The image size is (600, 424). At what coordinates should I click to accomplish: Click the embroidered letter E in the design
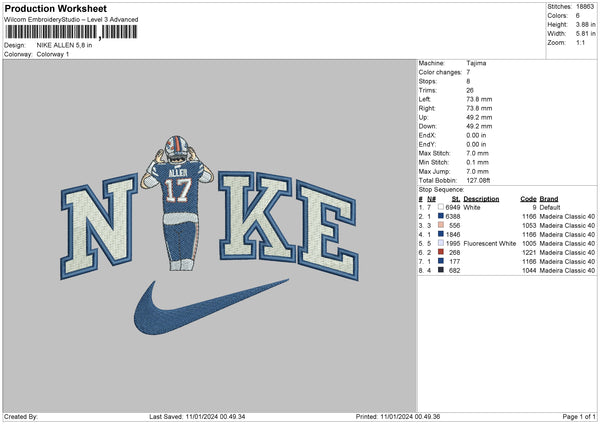pos(328,230)
